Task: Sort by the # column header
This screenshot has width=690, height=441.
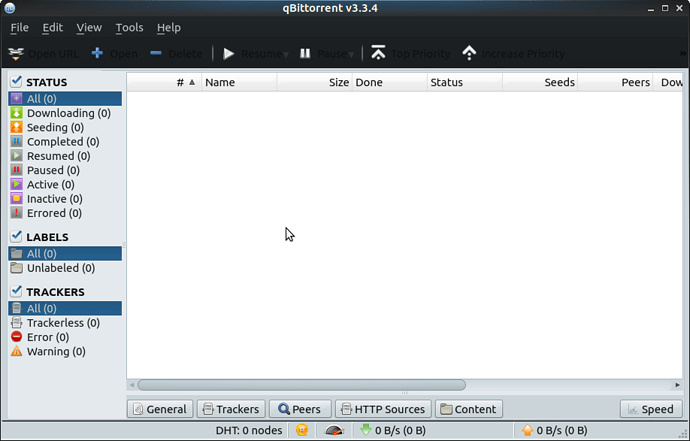Action: pos(185,83)
